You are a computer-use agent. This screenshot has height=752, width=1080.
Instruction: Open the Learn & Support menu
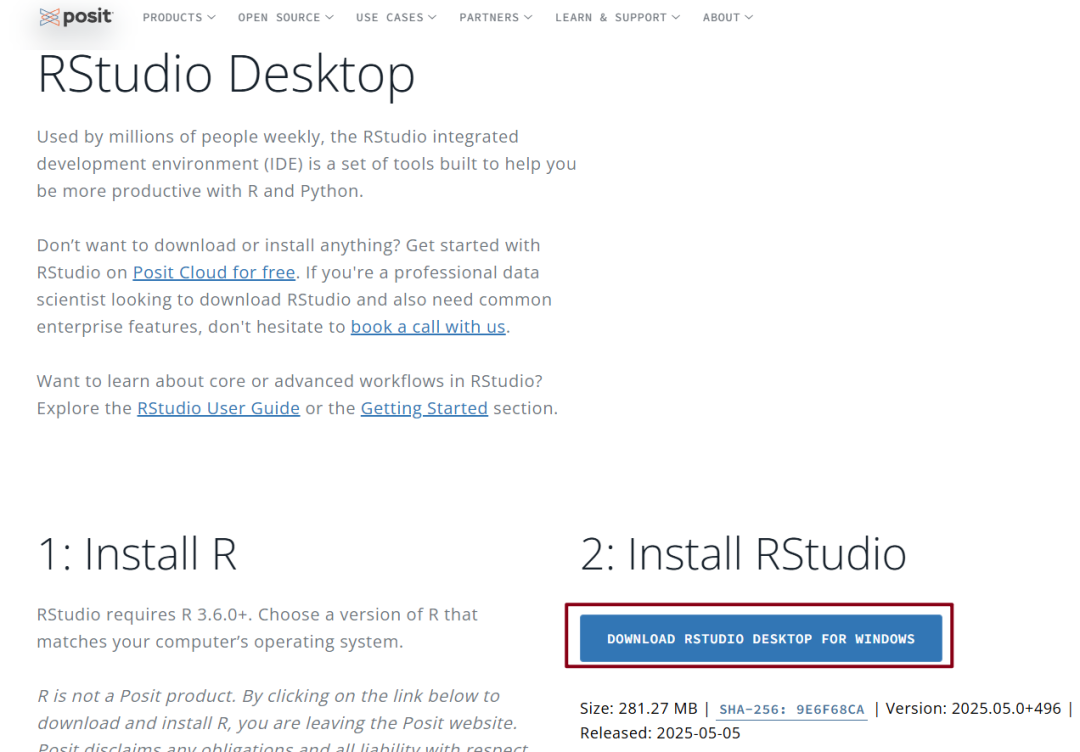[617, 17]
